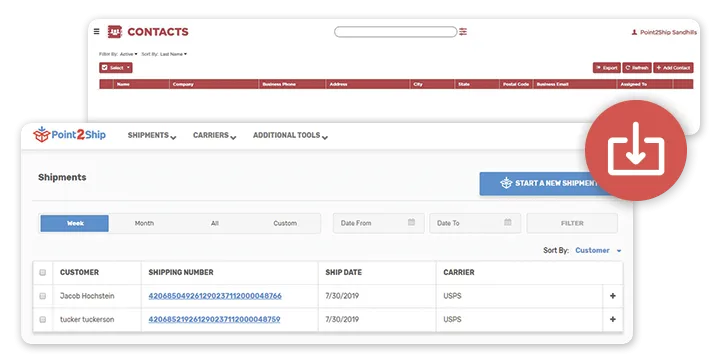Click the Refresh button in Contacts
The height and width of the screenshot is (362, 720).
637,68
